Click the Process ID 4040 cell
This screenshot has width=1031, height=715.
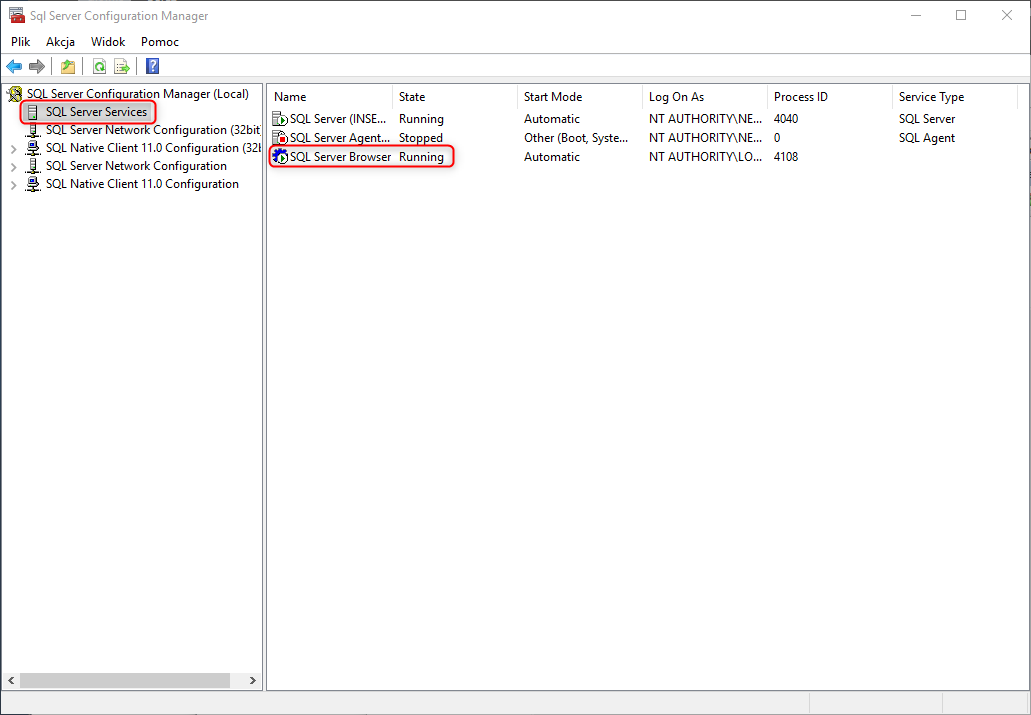786,119
